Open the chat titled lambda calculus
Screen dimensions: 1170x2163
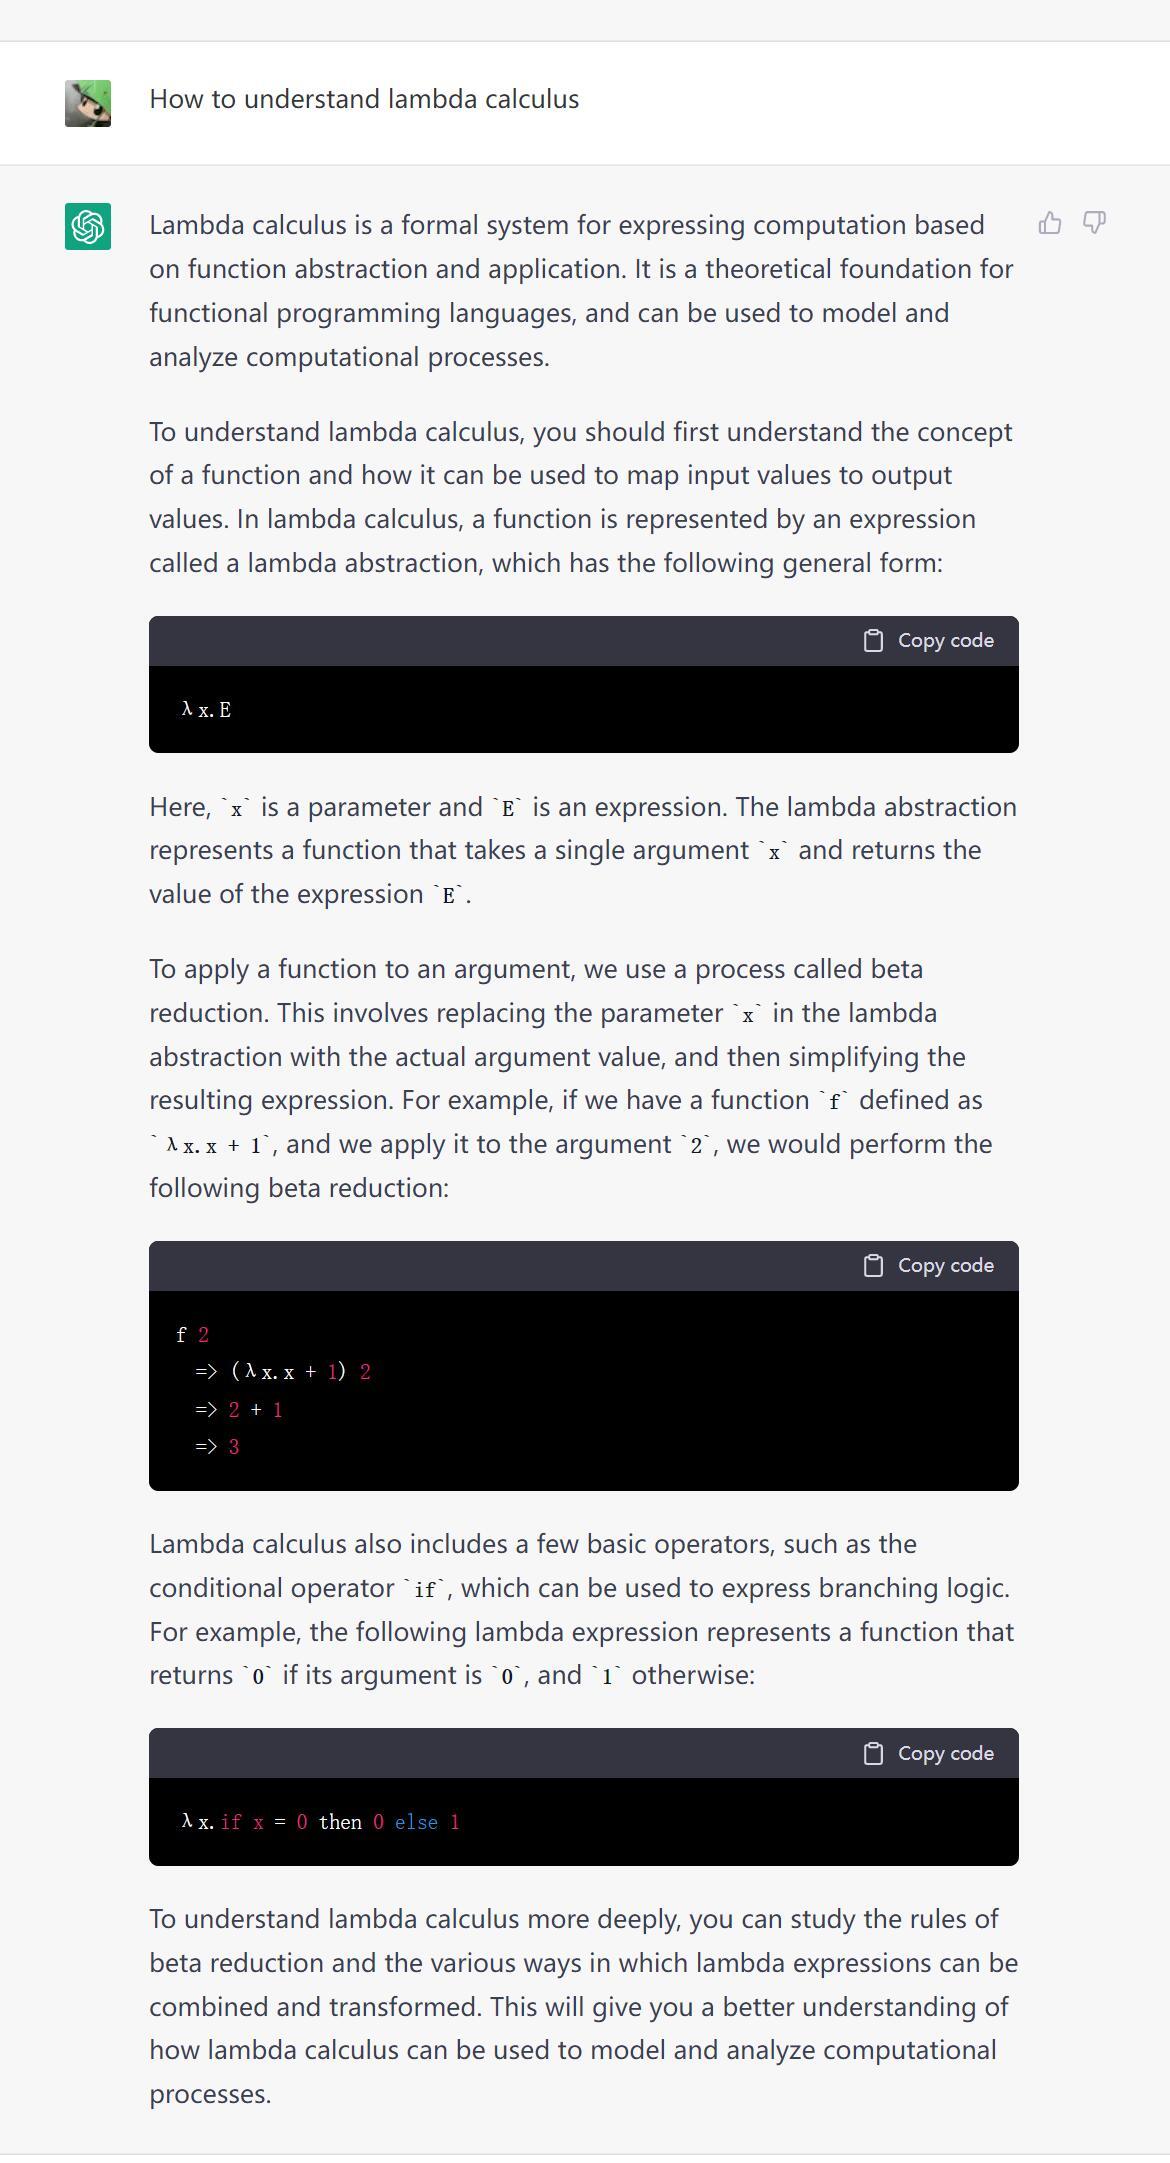[x=364, y=99]
